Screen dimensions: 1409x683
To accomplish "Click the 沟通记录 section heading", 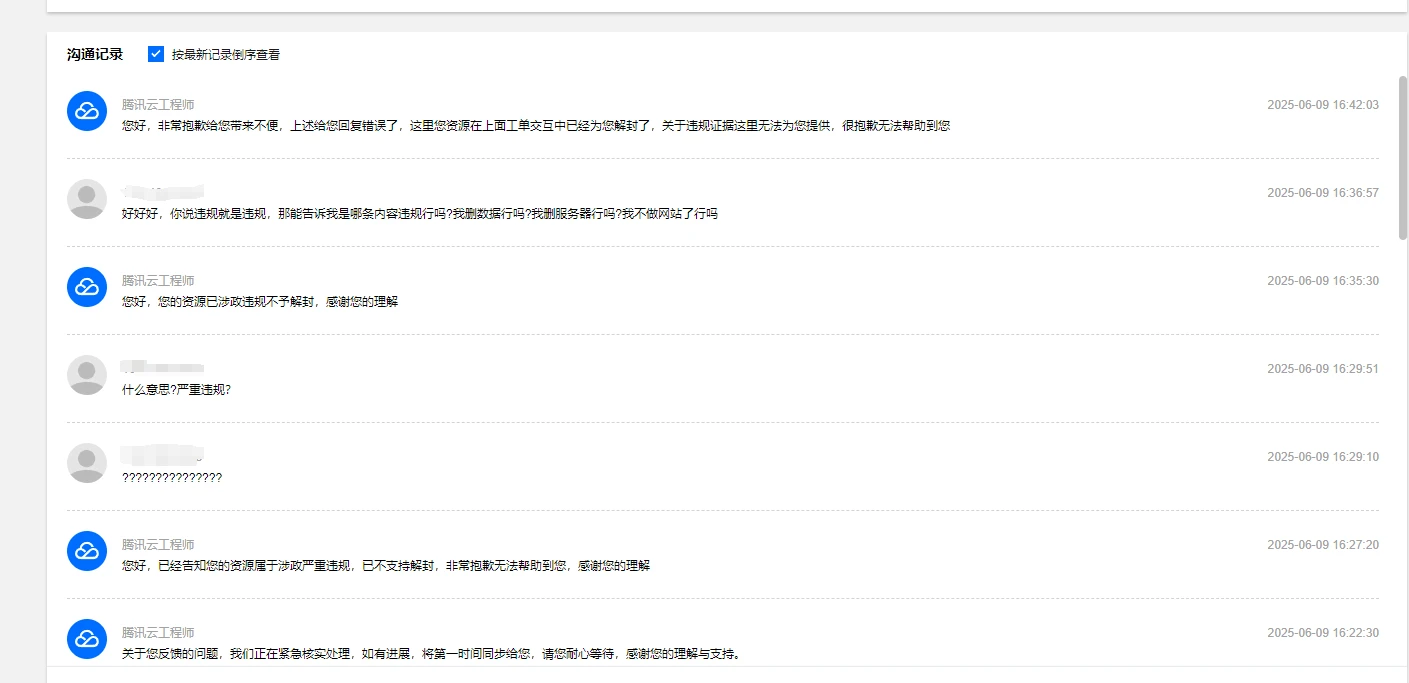I will [x=95, y=54].
